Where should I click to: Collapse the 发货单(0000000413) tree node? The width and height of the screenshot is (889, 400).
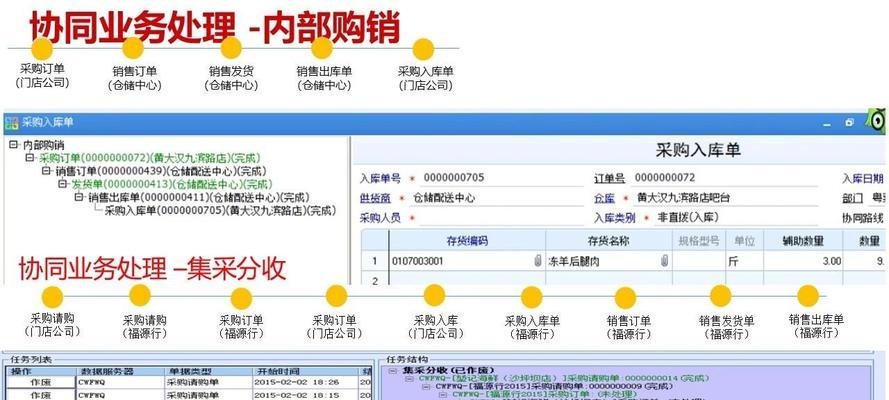(x=63, y=184)
